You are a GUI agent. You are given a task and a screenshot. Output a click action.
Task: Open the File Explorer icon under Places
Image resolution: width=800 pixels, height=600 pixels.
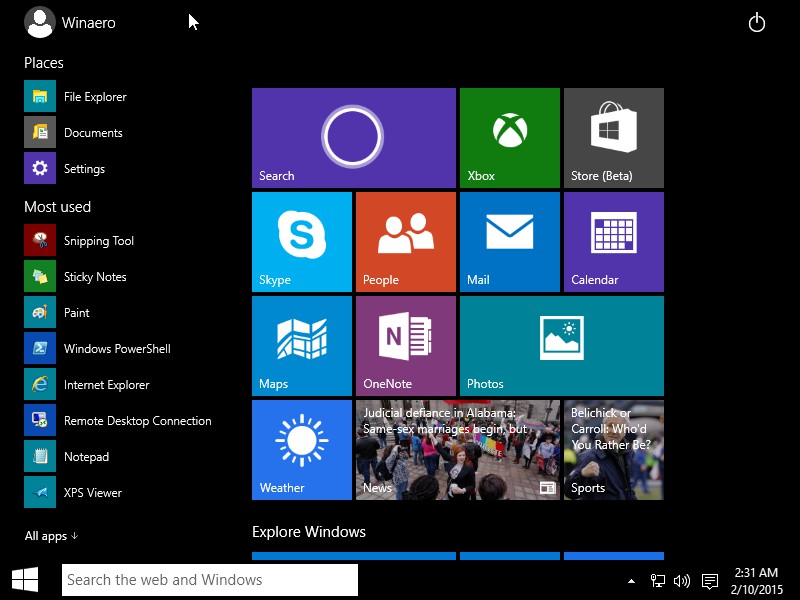[x=40, y=96]
